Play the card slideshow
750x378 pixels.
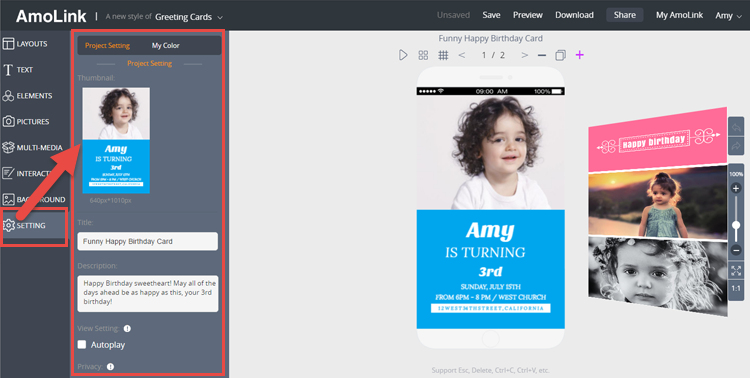[403, 55]
